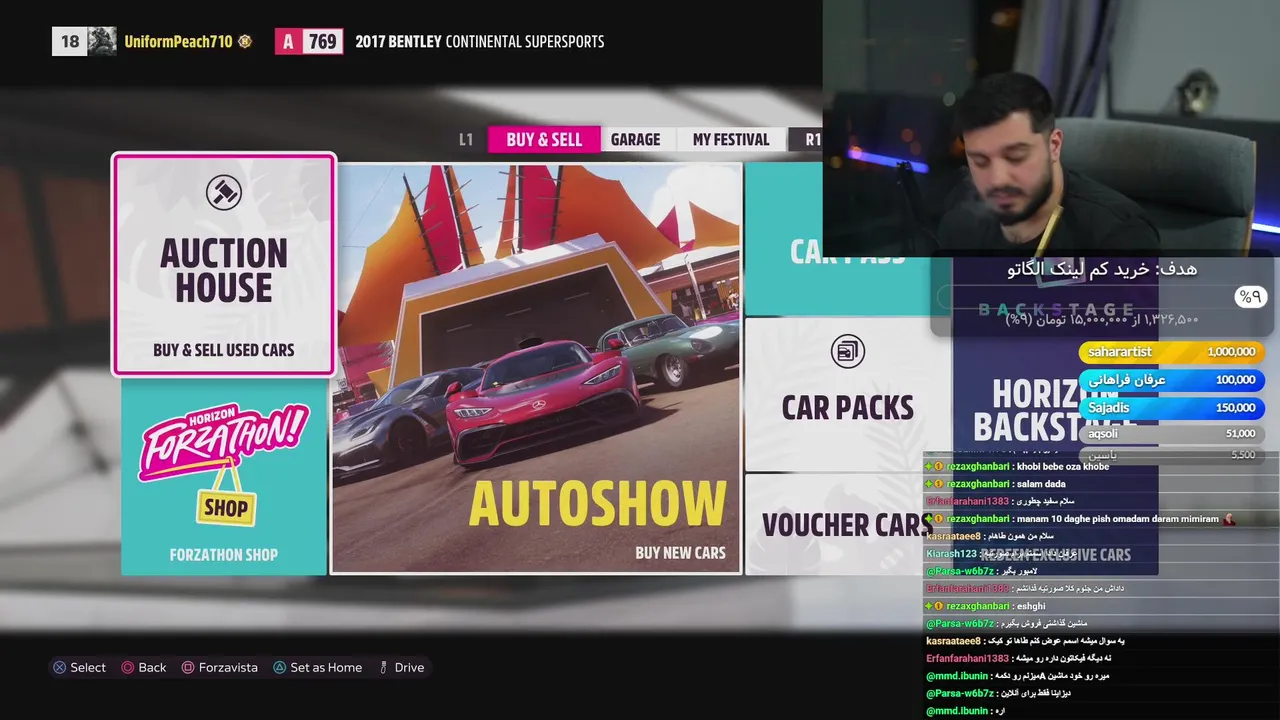Switch to the Buy & Sell tab

pyautogui.click(x=544, y=140)
